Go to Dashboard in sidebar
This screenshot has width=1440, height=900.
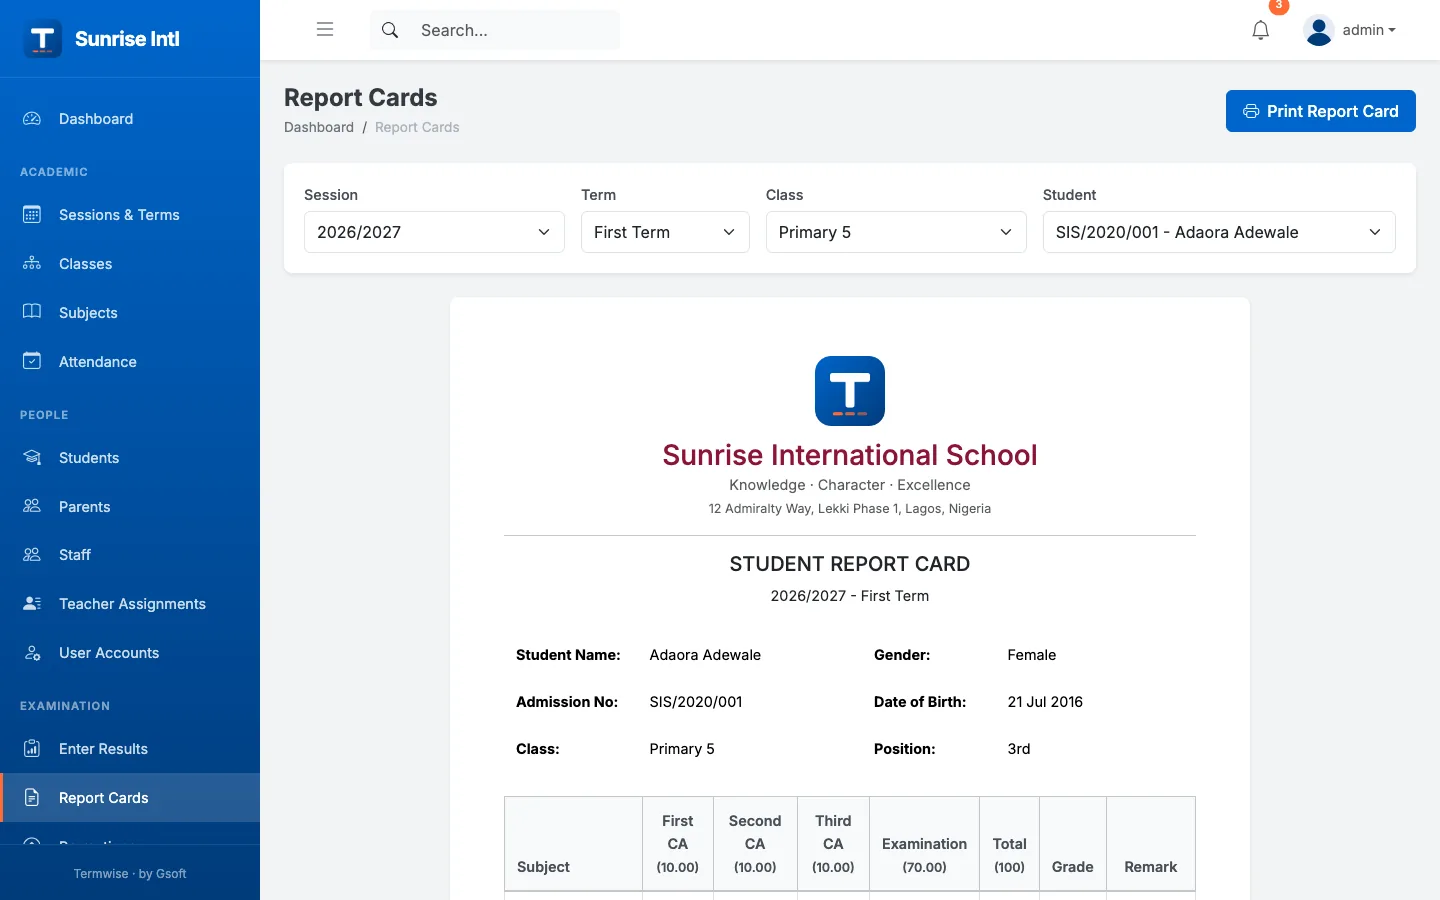[x=130, y=118]
